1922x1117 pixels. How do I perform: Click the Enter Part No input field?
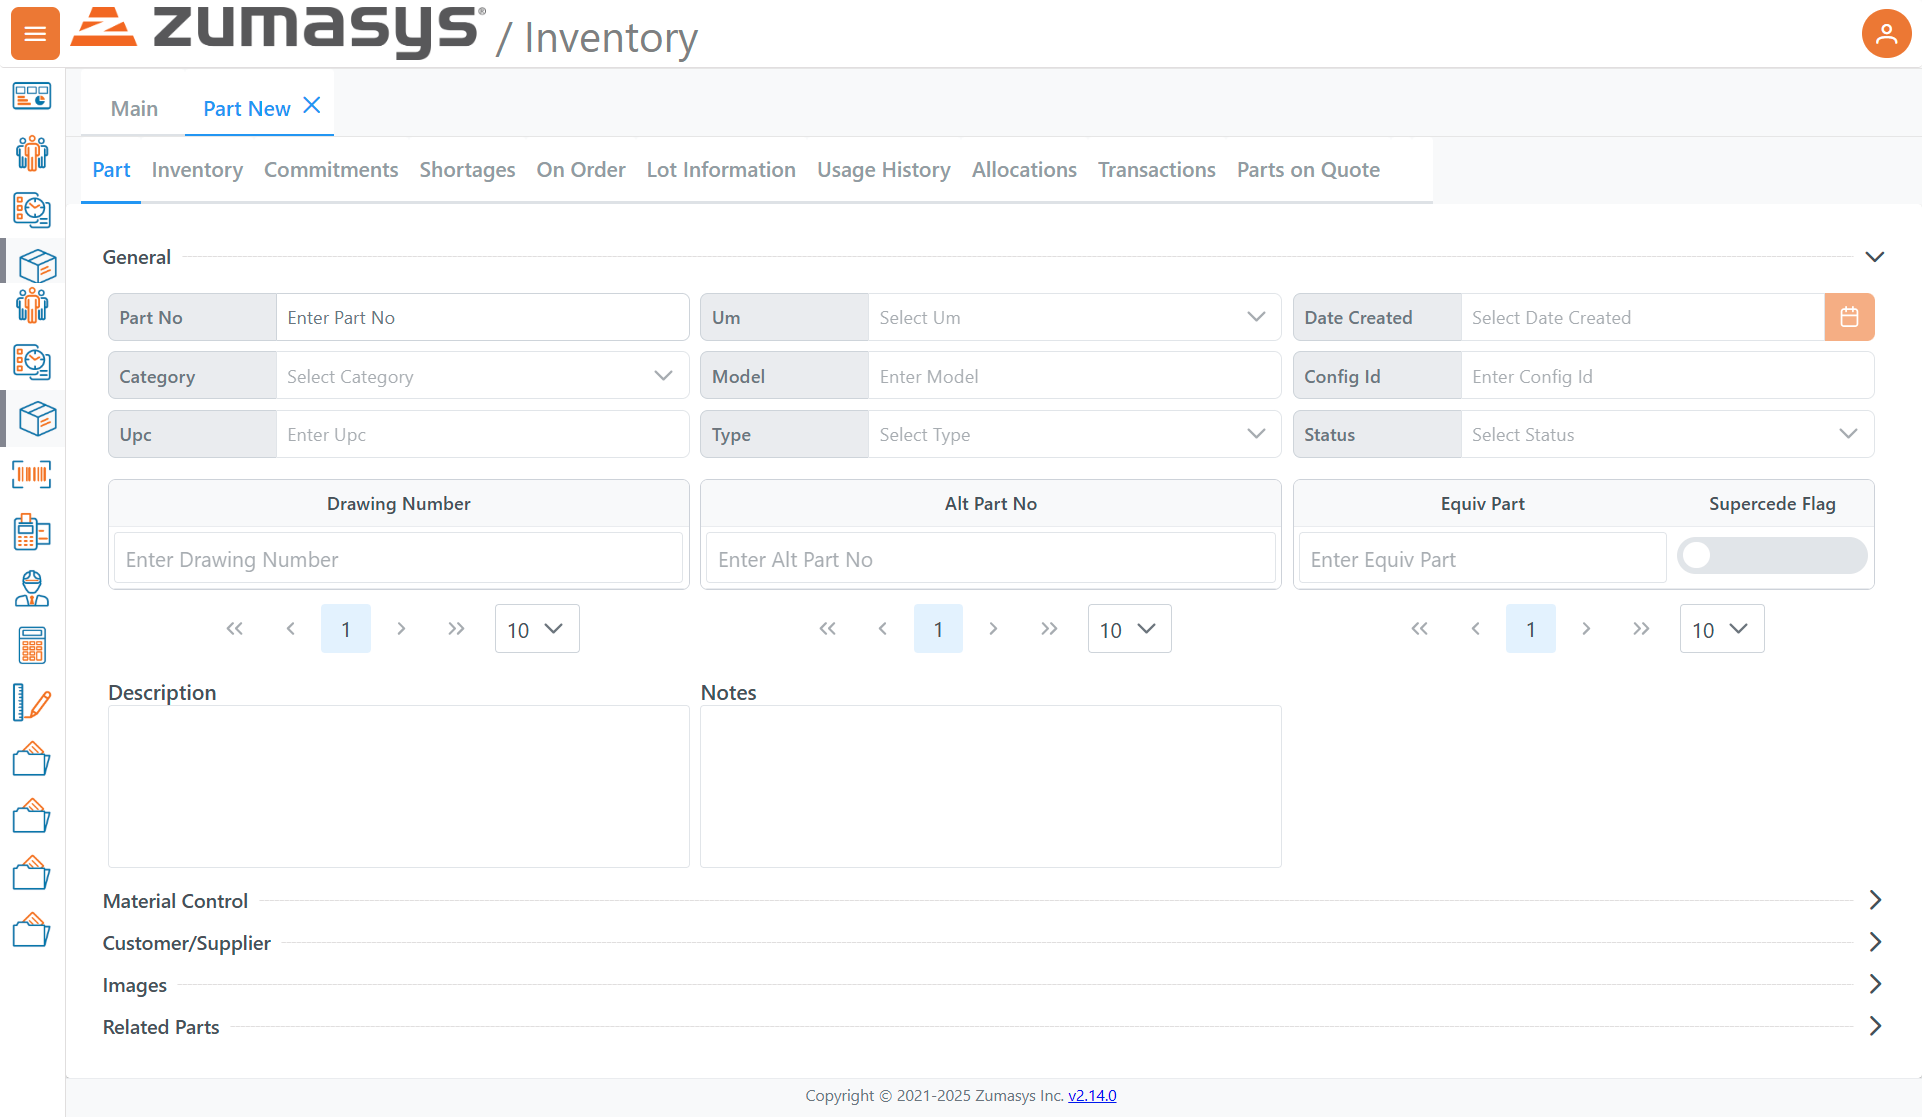[482, 317]
